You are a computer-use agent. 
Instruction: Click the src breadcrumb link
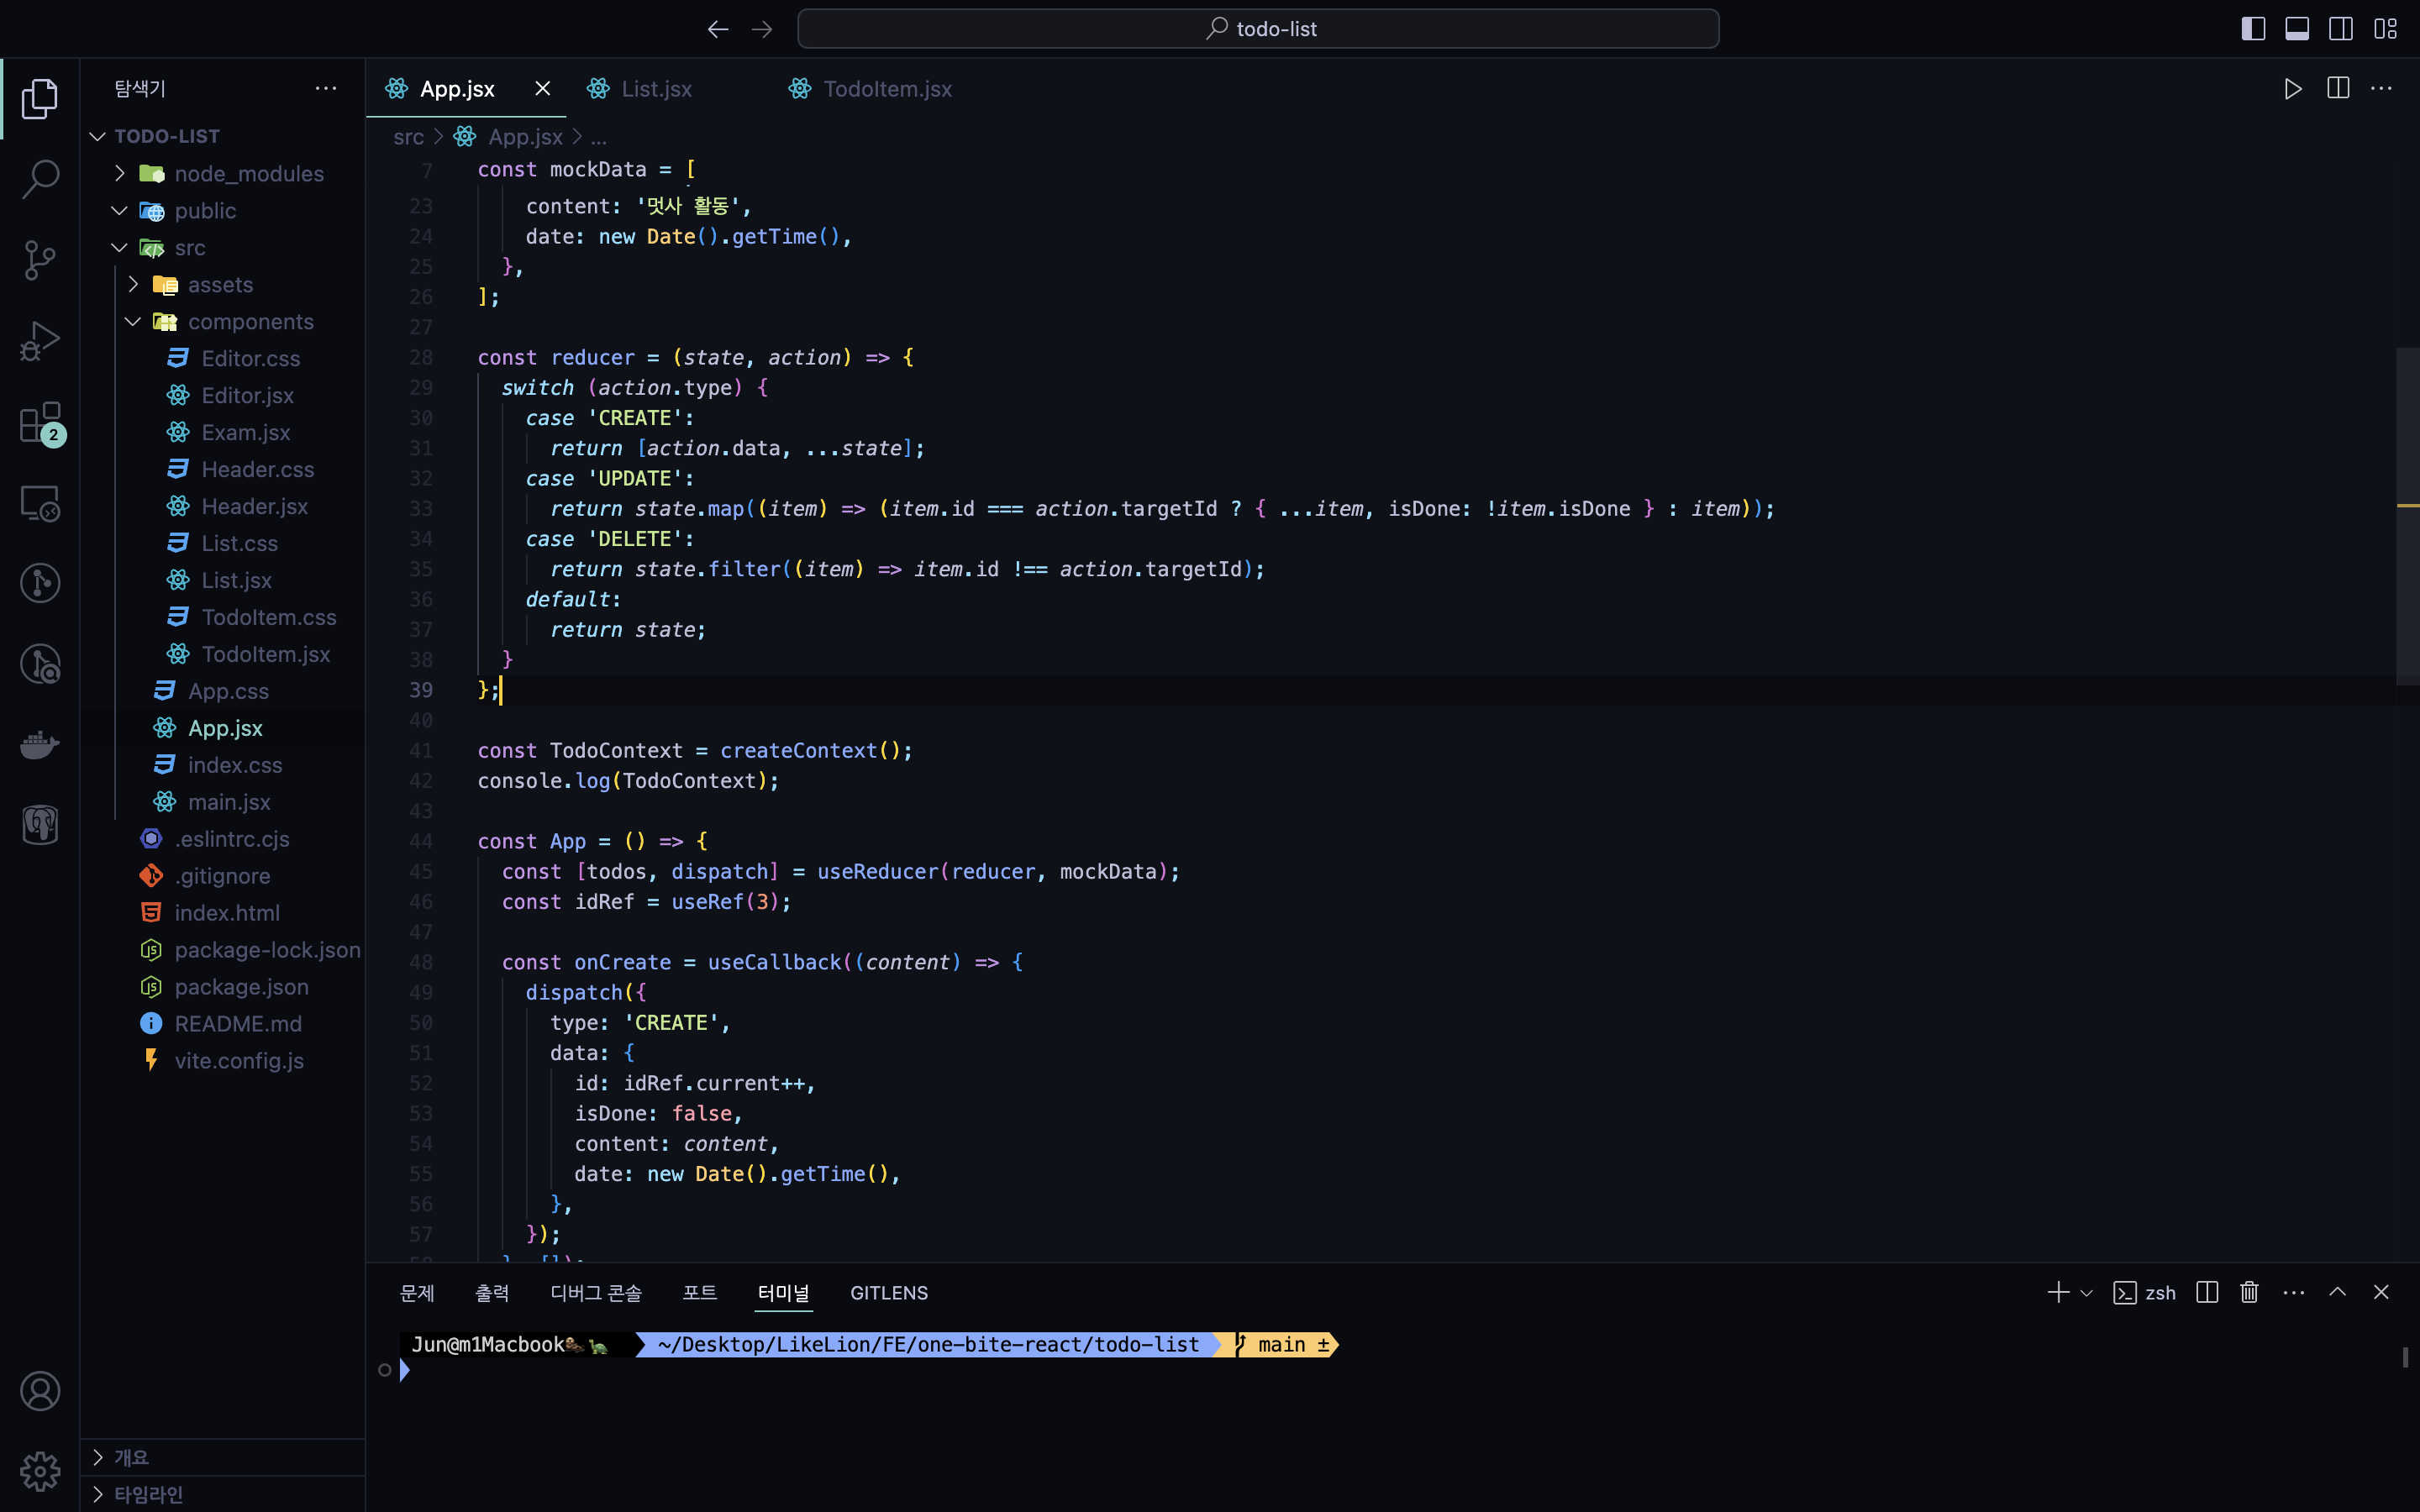[x=408, y=137]
